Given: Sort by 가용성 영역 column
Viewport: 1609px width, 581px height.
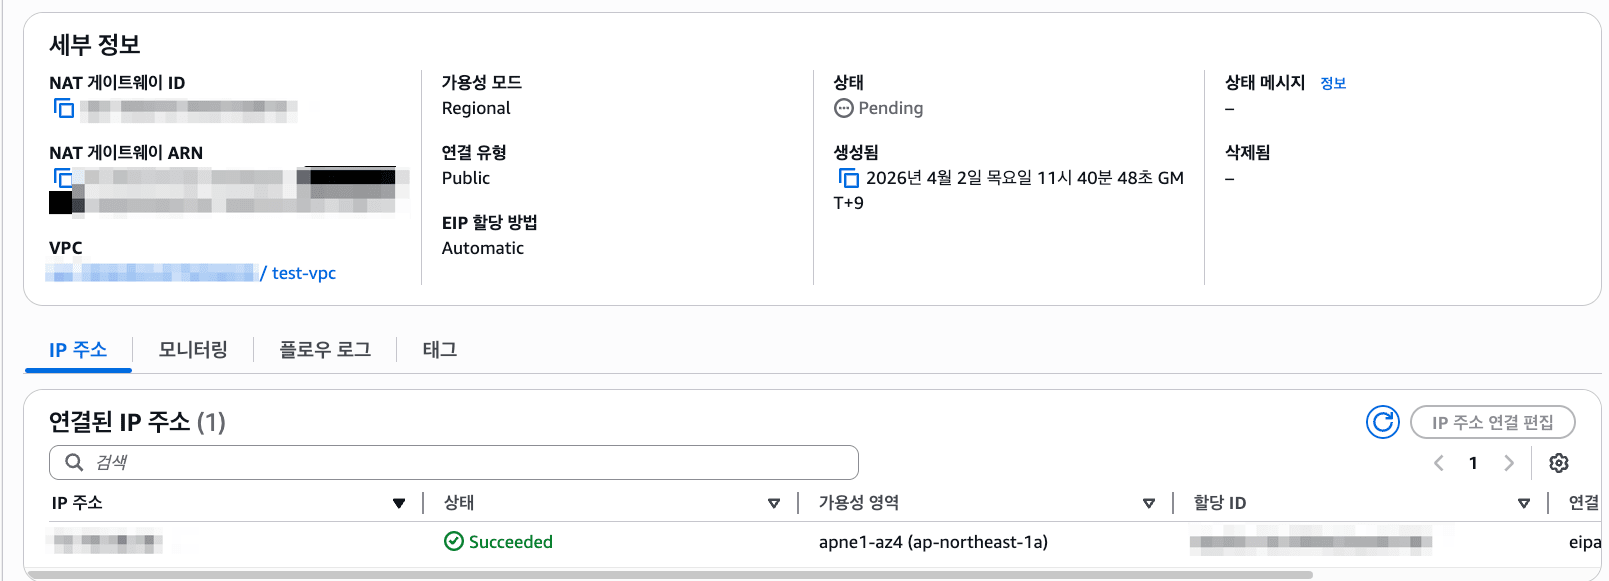Looking at the screenshot, I should pyautogui.click(x=1149, y=503).
